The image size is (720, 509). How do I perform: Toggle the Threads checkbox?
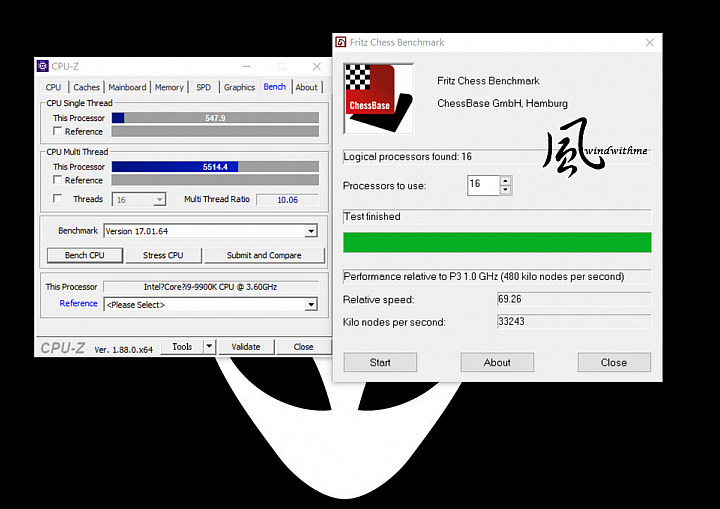click(x=57, y=198)
